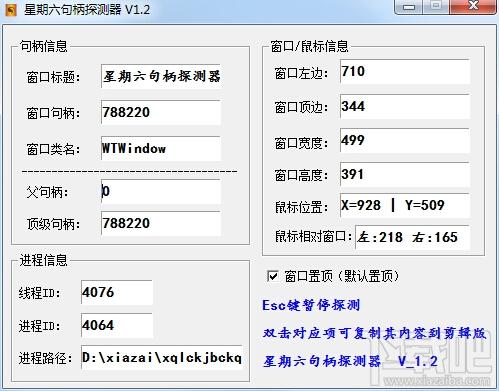The image size is (499, 391).
Task: Click the 窗口类名 field with WTWindow
Action: 161,148
